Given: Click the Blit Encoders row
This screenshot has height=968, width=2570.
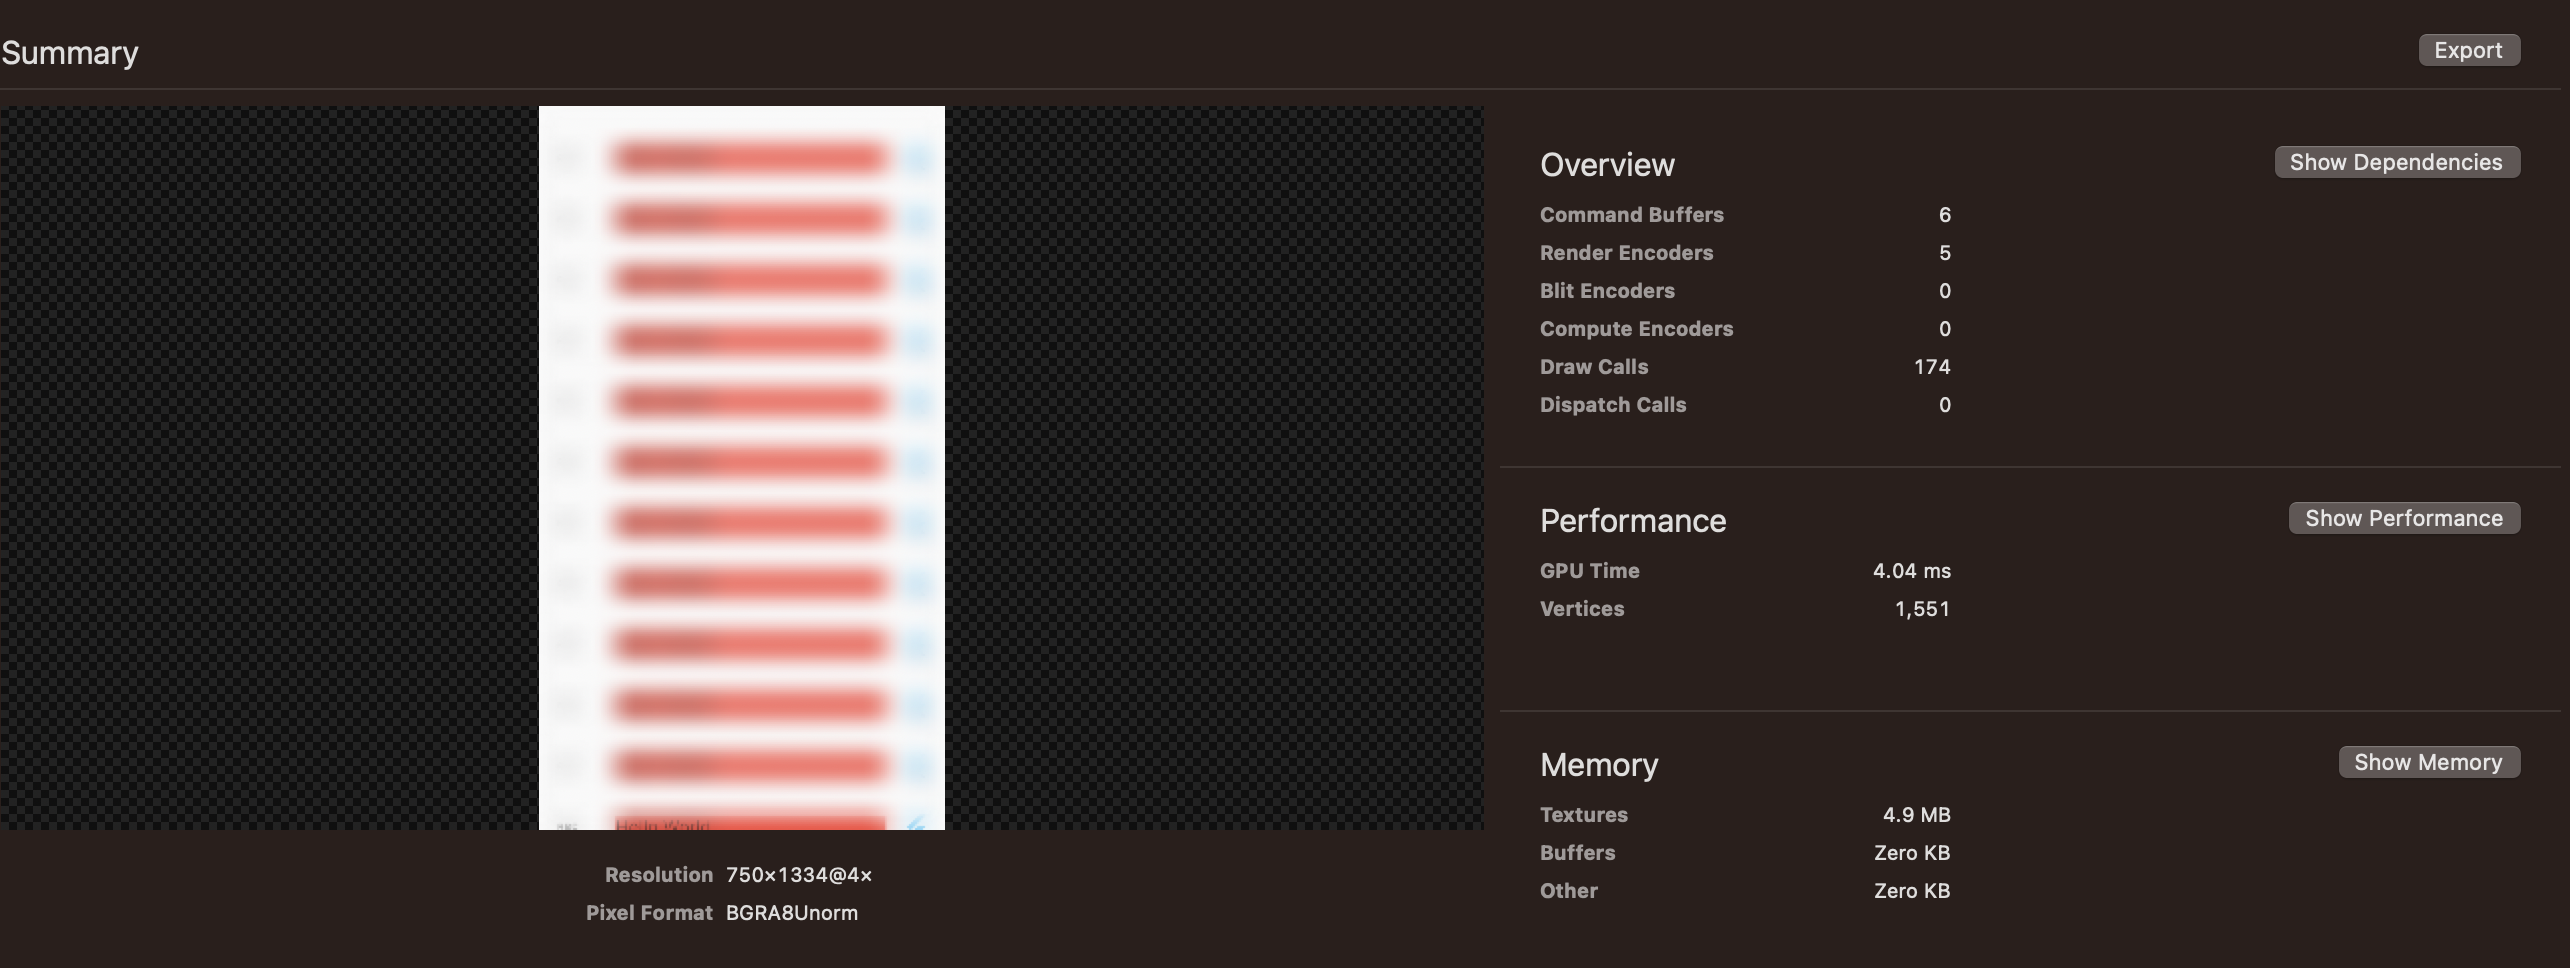Looking at the screenshot, I should 1607,290.
